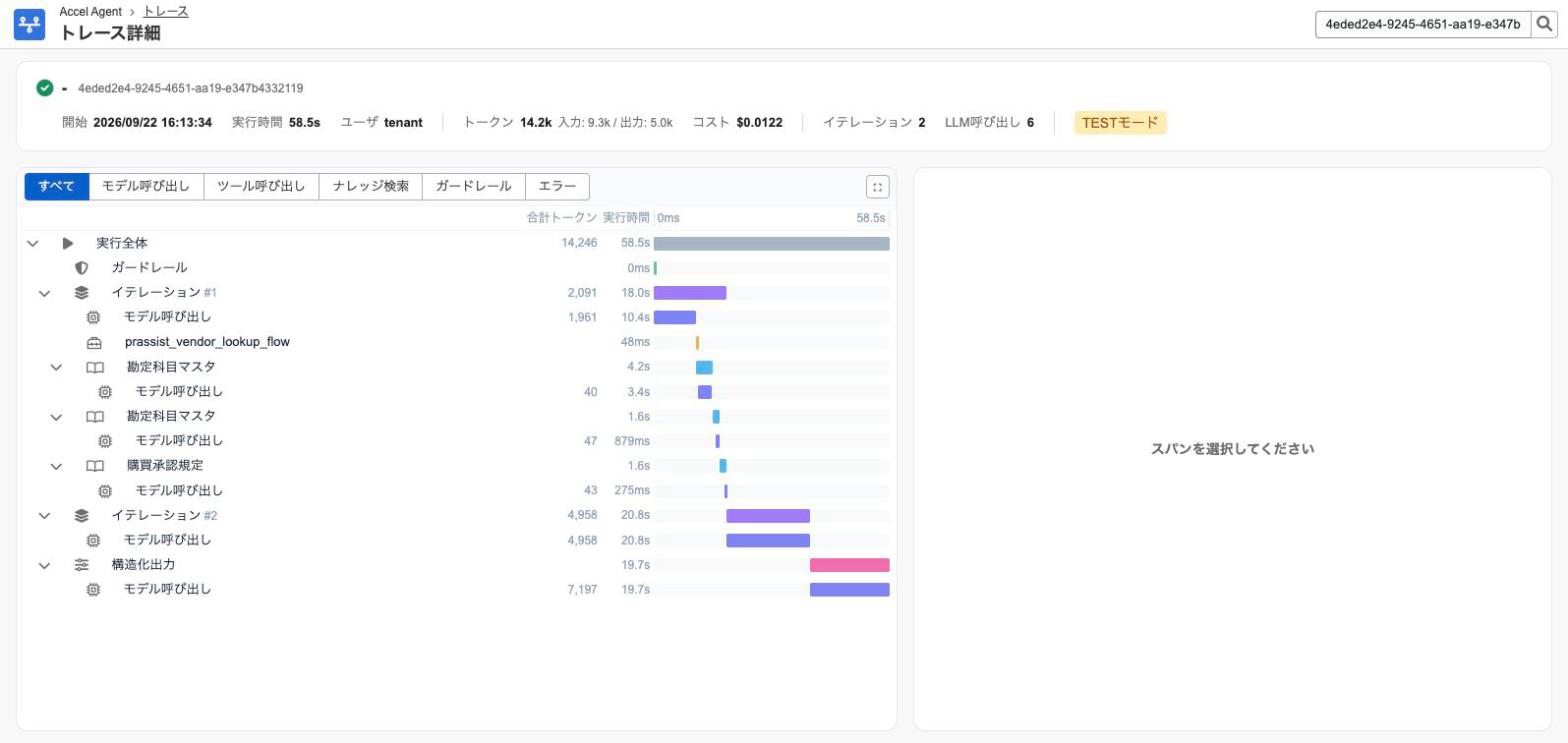Click the book icon beside 購買承認規定
The height and width of the screenshot is (743, 1568).
tap(95, 466)
